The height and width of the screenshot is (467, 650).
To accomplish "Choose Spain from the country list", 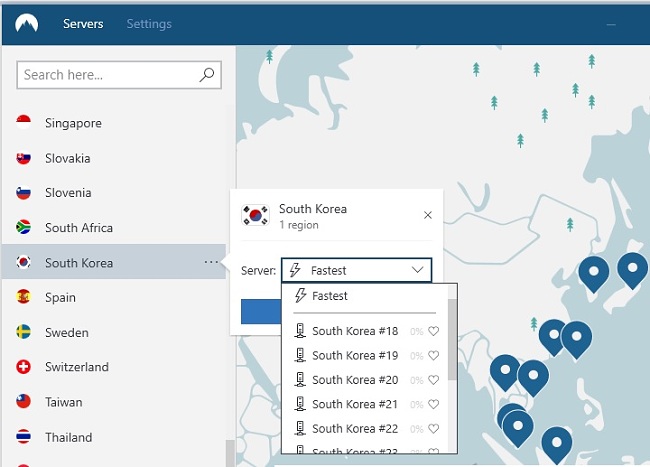I will tap(114, 297).
